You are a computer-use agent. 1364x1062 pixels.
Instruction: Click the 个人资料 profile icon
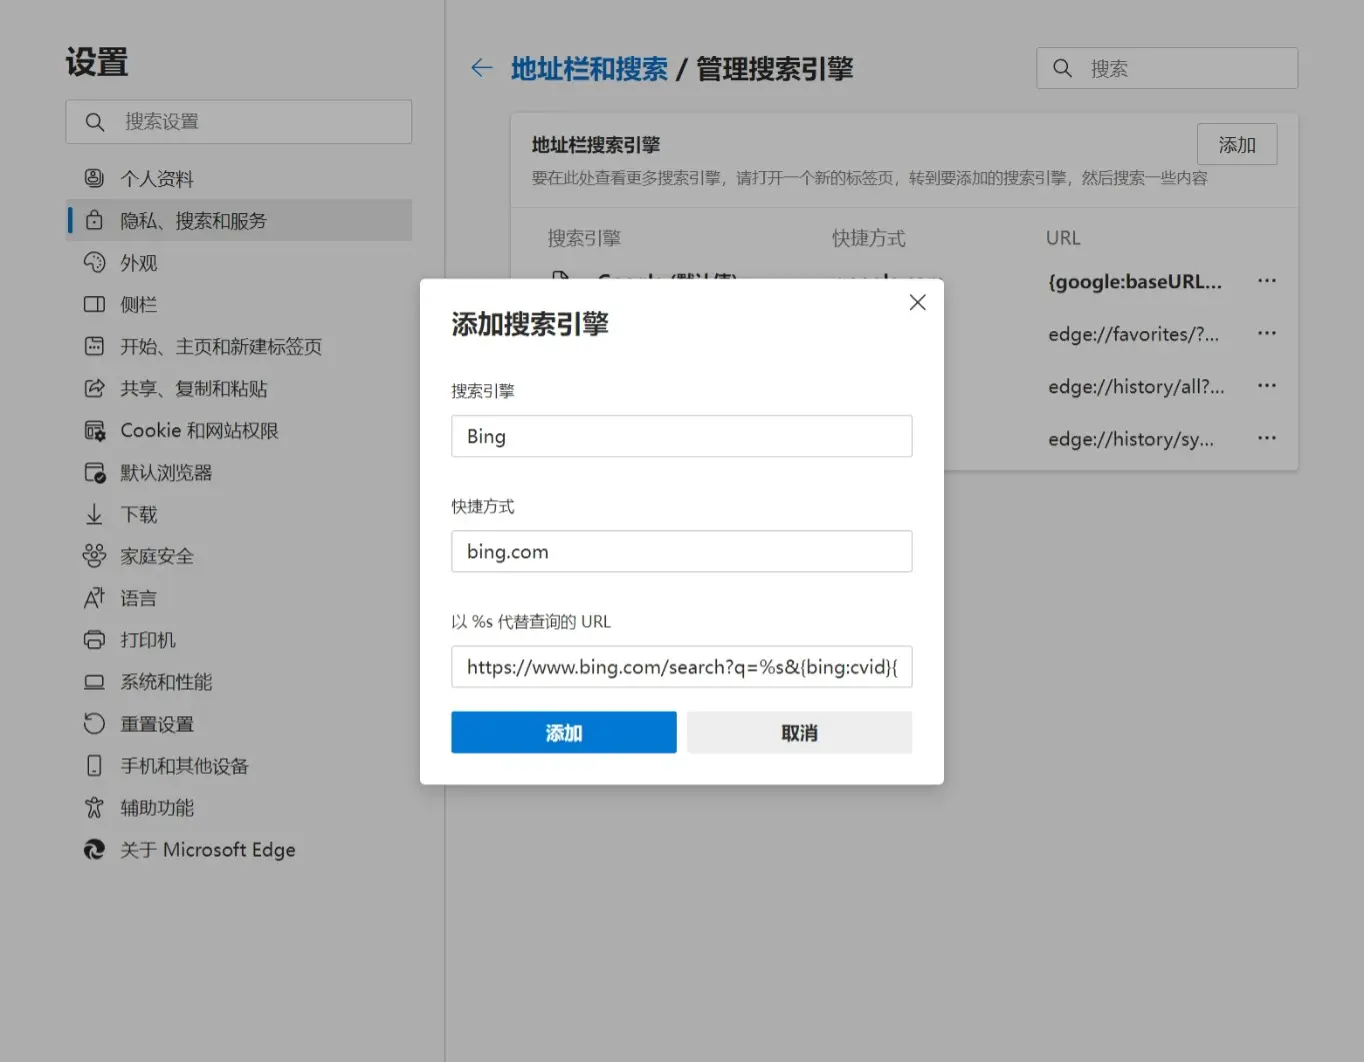click(94, 178)
